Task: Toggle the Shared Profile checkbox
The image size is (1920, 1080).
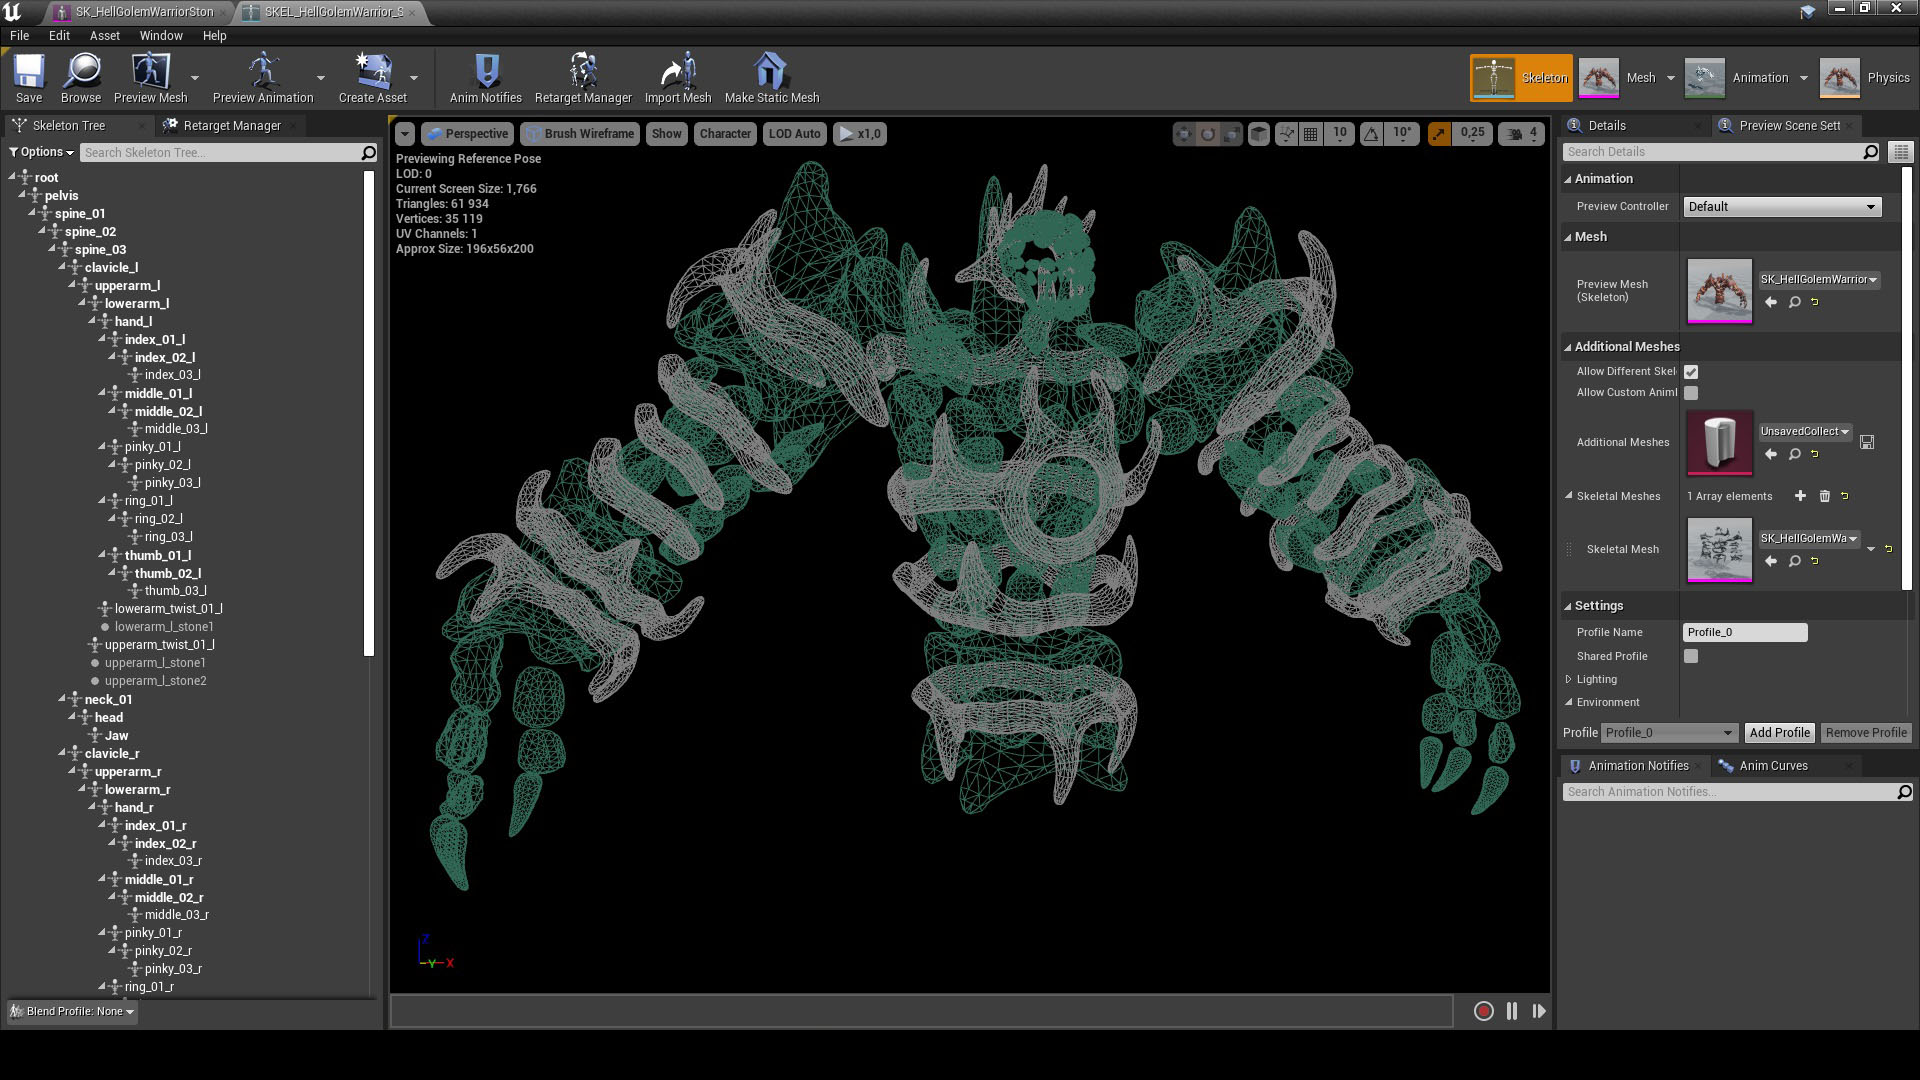Action: click(1691, 656)
